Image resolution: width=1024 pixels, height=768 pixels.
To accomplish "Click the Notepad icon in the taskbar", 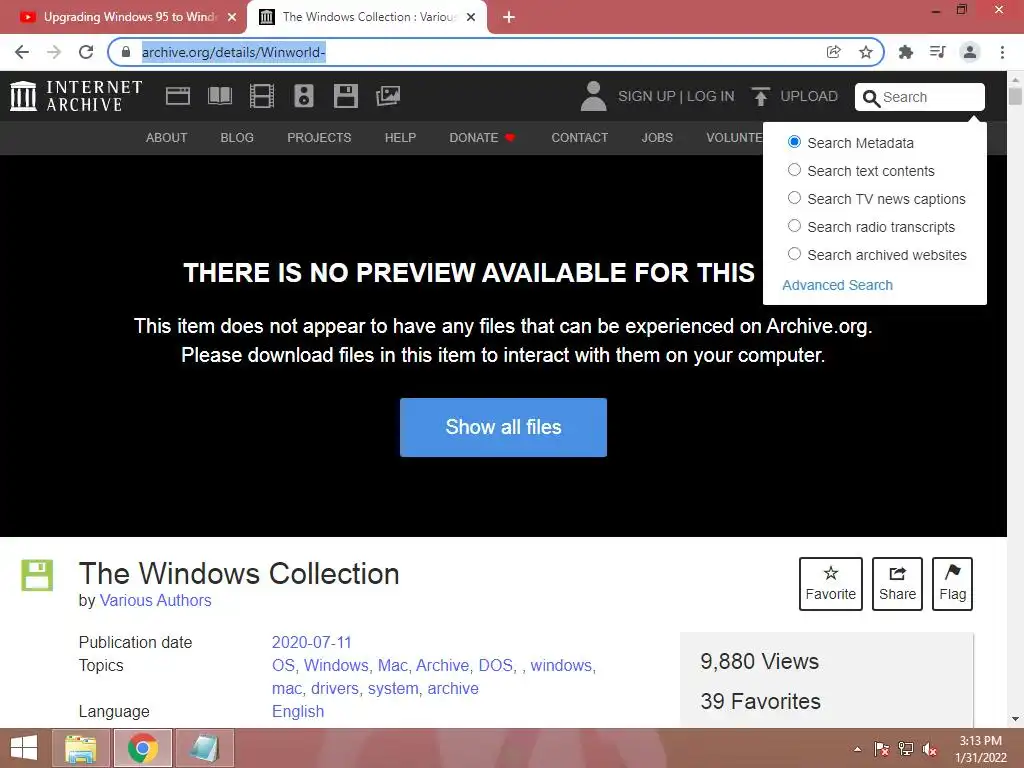I will (x=204, y=748).
